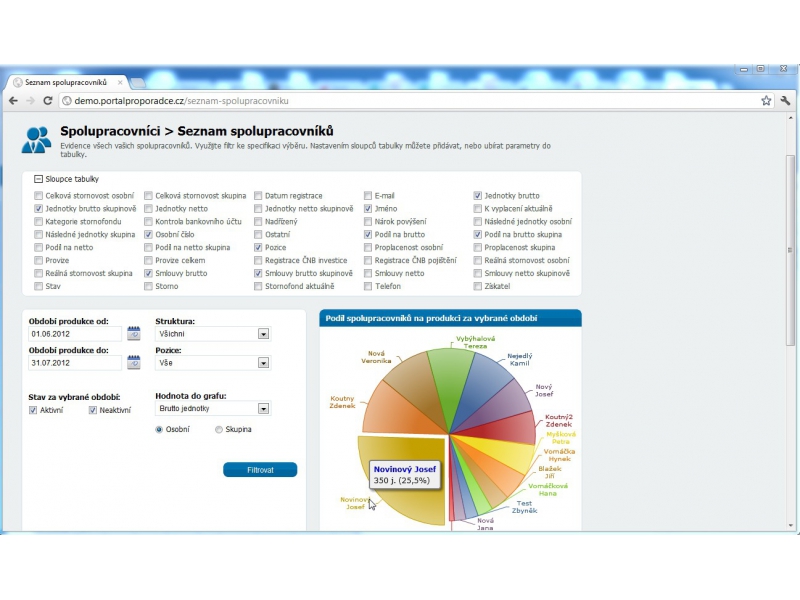The height and width of the screenshot is (600, 800).
Task: Uncheck the Jednotky brutto column
Action: (x=477, y=196)
